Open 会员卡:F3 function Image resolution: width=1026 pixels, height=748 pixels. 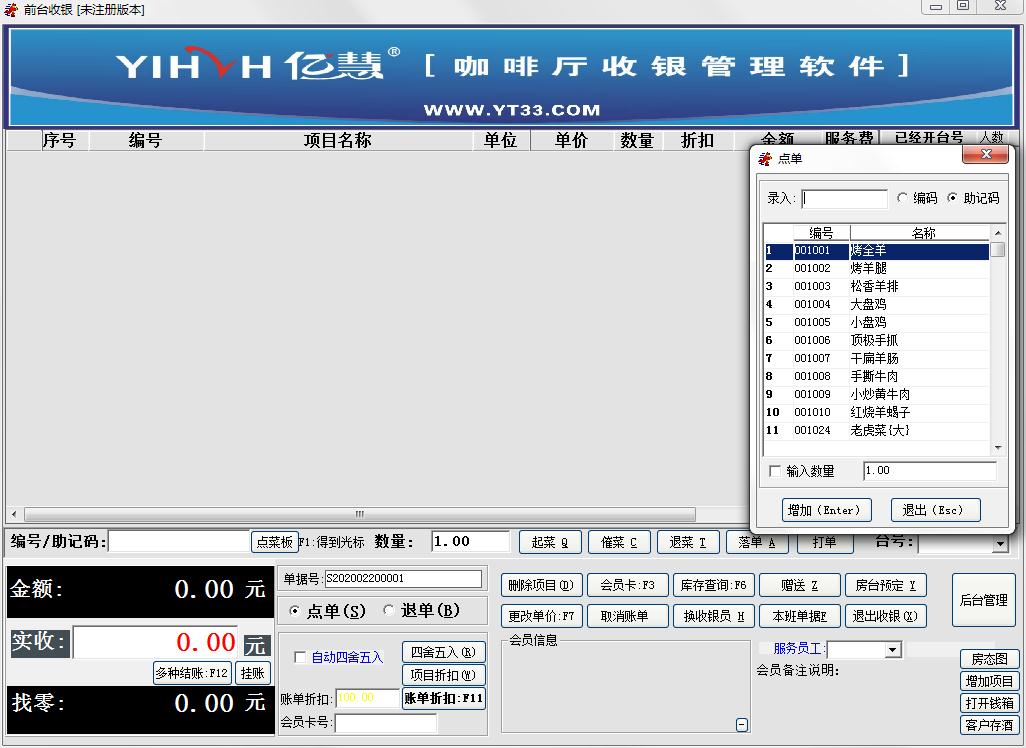tap(628, 585)
